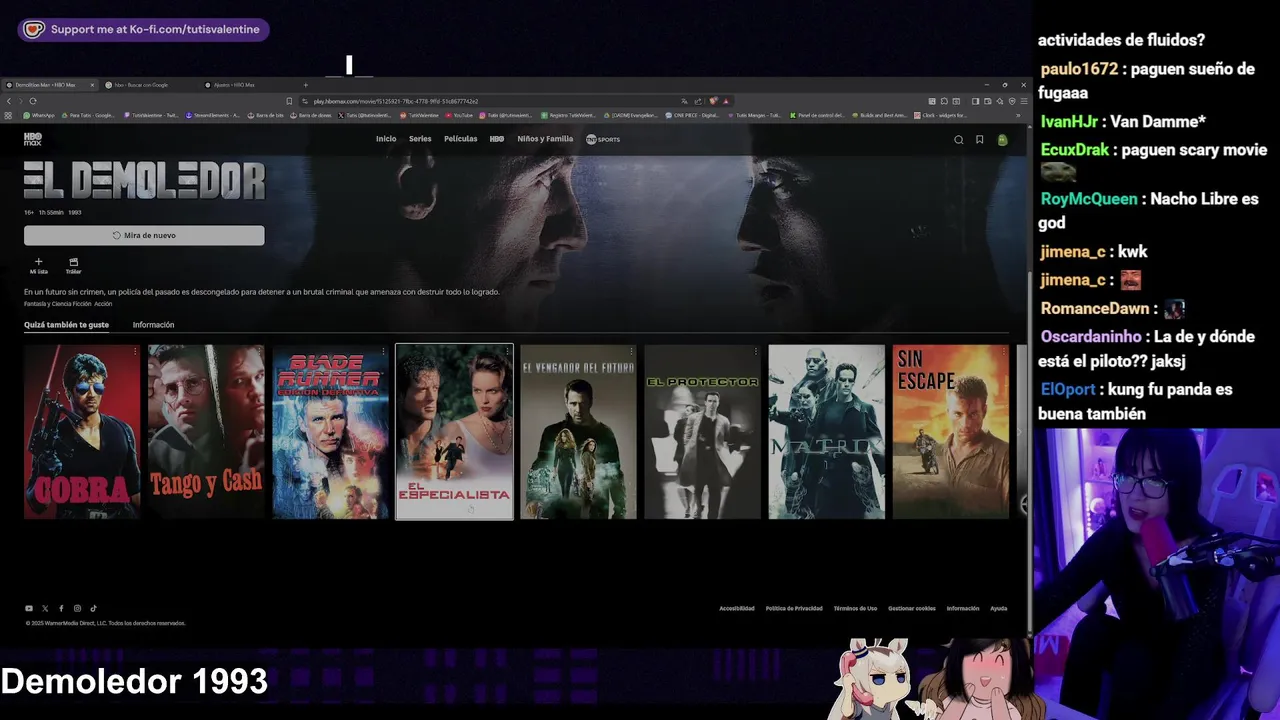Open HBO Max YouTube footer icon
The height and width of the screenshot is (720, 1280).
point(29,608)
